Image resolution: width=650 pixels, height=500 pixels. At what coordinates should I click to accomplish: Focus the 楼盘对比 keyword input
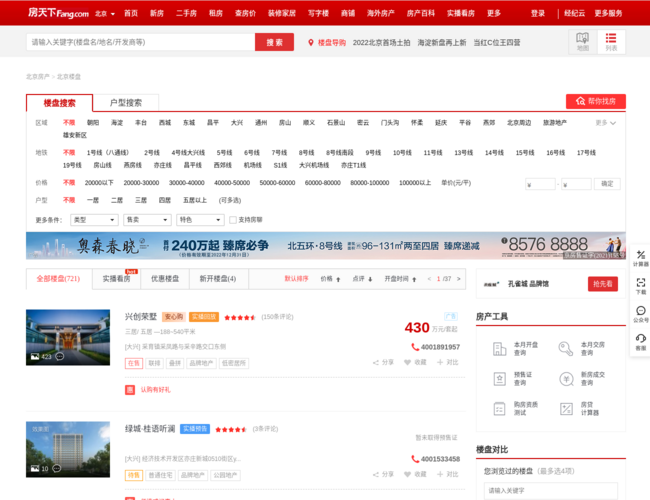[551, 490]
